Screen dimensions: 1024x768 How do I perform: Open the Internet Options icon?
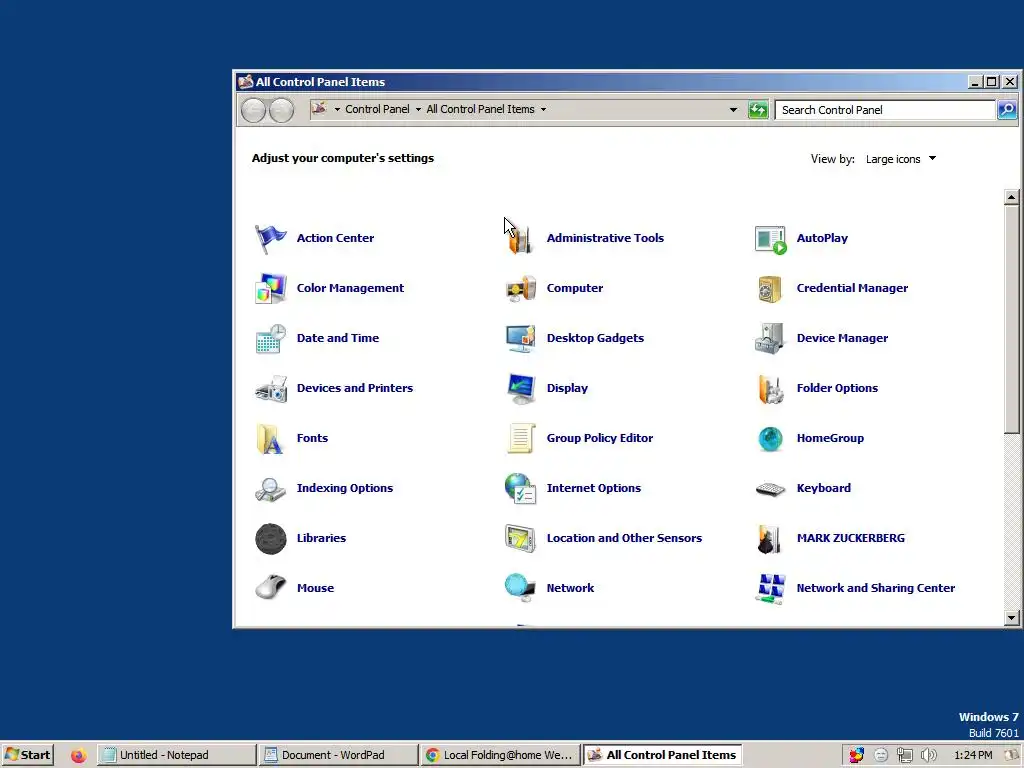point(520,488)
